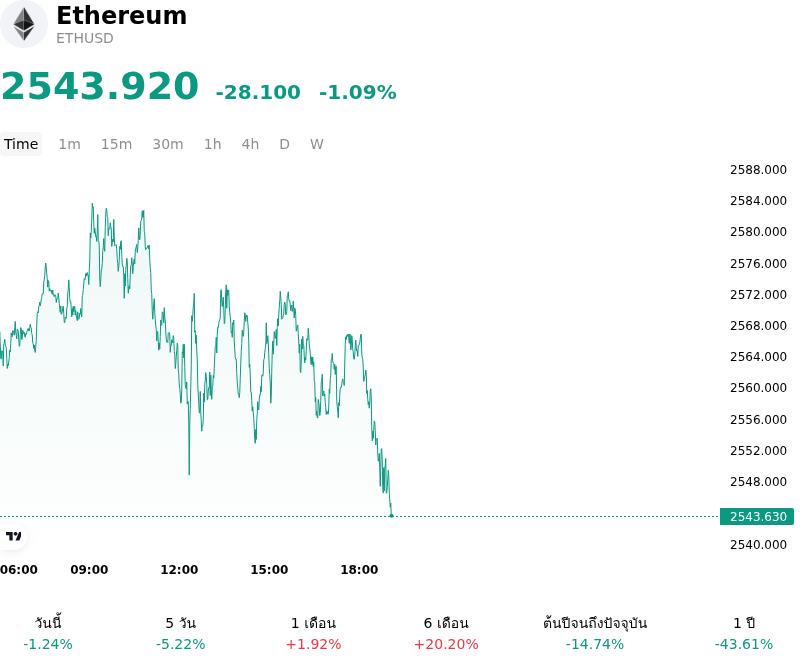This screenshot has height=664, width=800.
Task: Choose the 6 เดือน +20.20% range
Action: (446, 633)
